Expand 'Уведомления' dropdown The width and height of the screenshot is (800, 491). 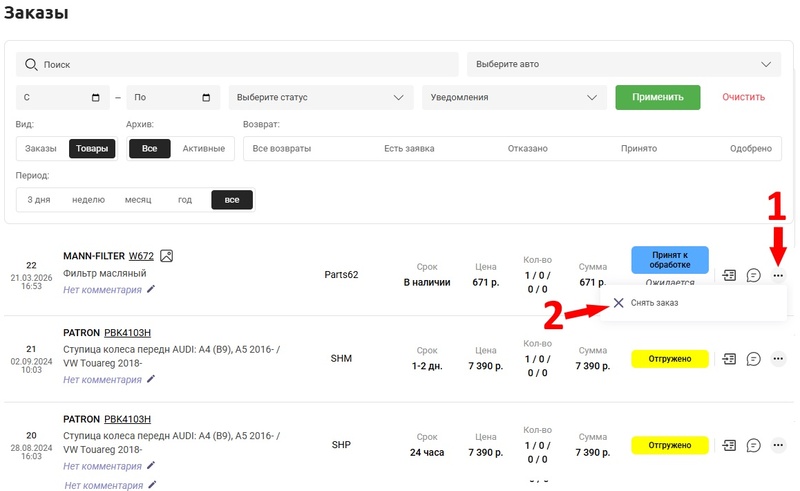click(x=514, y=98)
